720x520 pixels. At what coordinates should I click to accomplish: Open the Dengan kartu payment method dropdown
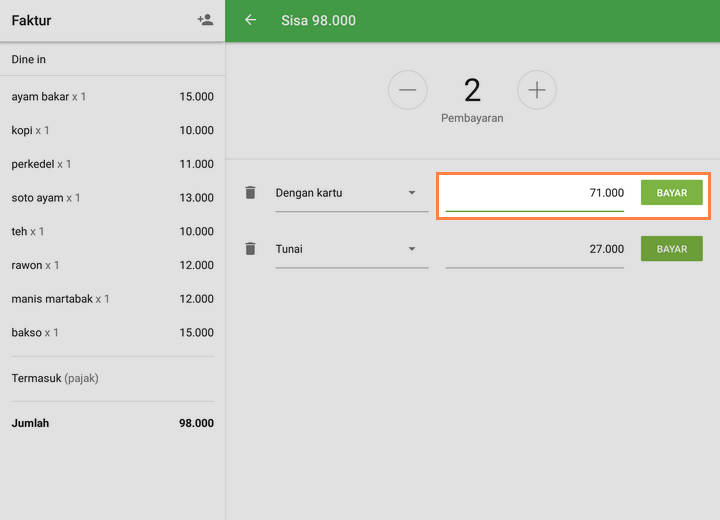click(x=351, y=193)
